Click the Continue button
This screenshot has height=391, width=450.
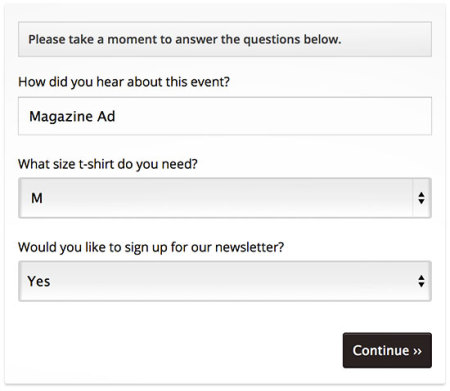[387, 350]
